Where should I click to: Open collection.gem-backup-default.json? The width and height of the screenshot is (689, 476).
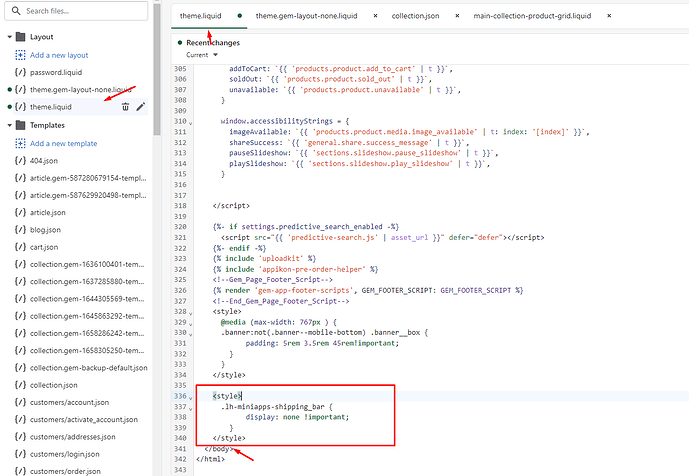point(88,368)
